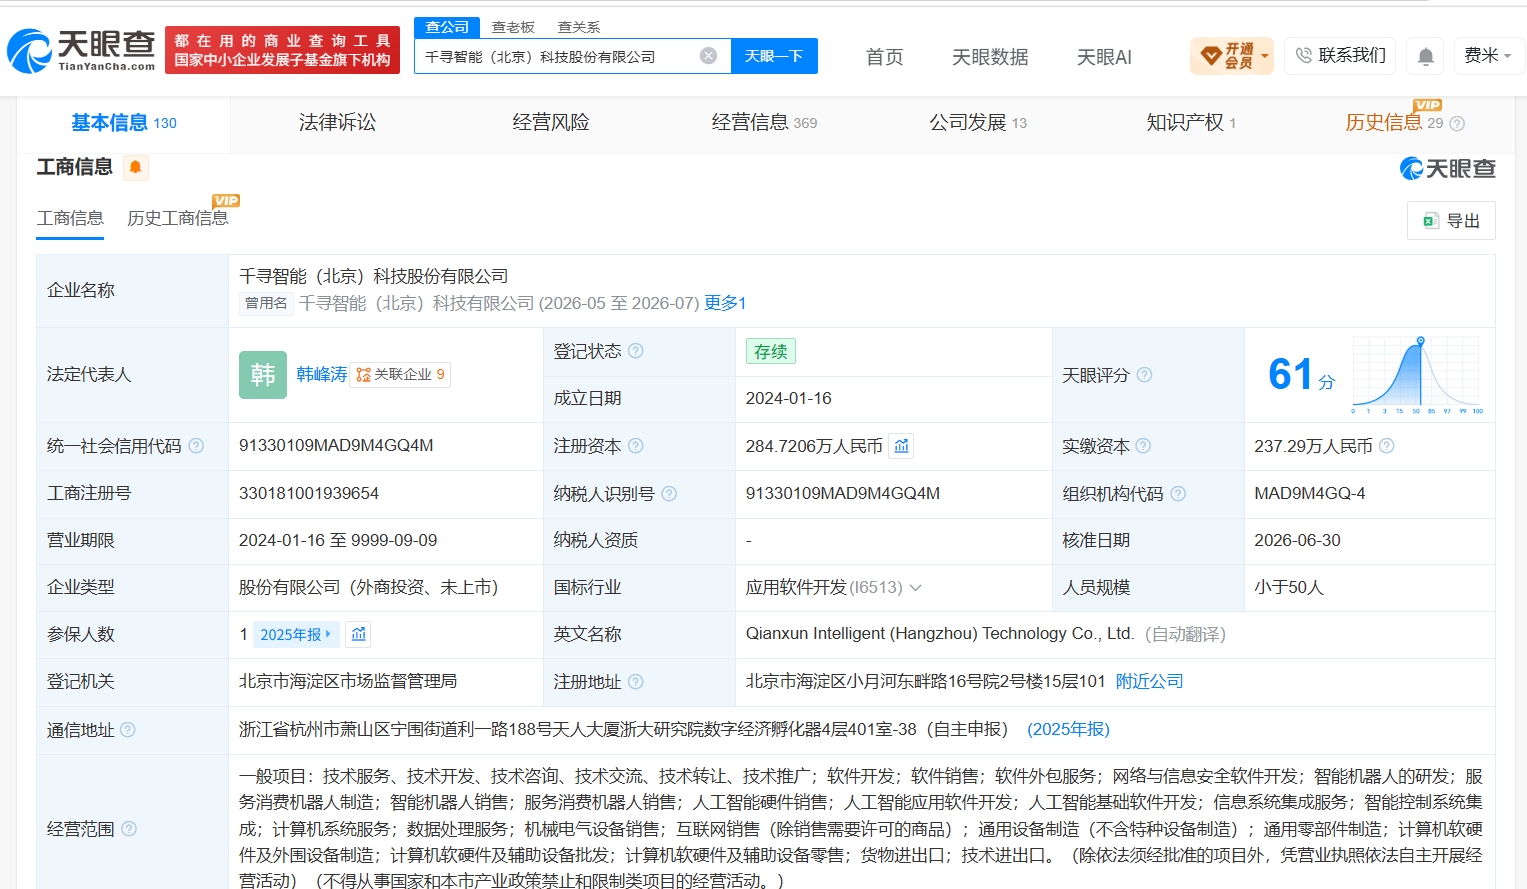
Task: Click help icon beside 纳税人识别号
Action: 669,494
